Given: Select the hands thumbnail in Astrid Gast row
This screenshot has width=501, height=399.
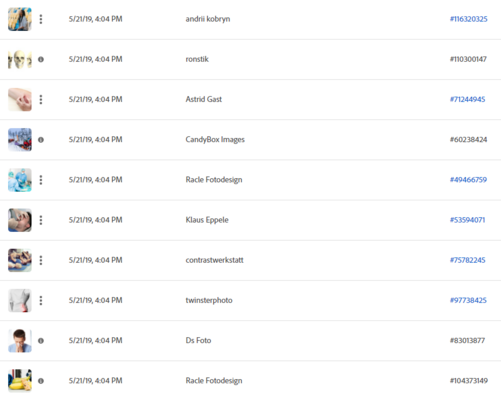Looking at the screenshot, I should pyautogui.click(x=20, y=99).
